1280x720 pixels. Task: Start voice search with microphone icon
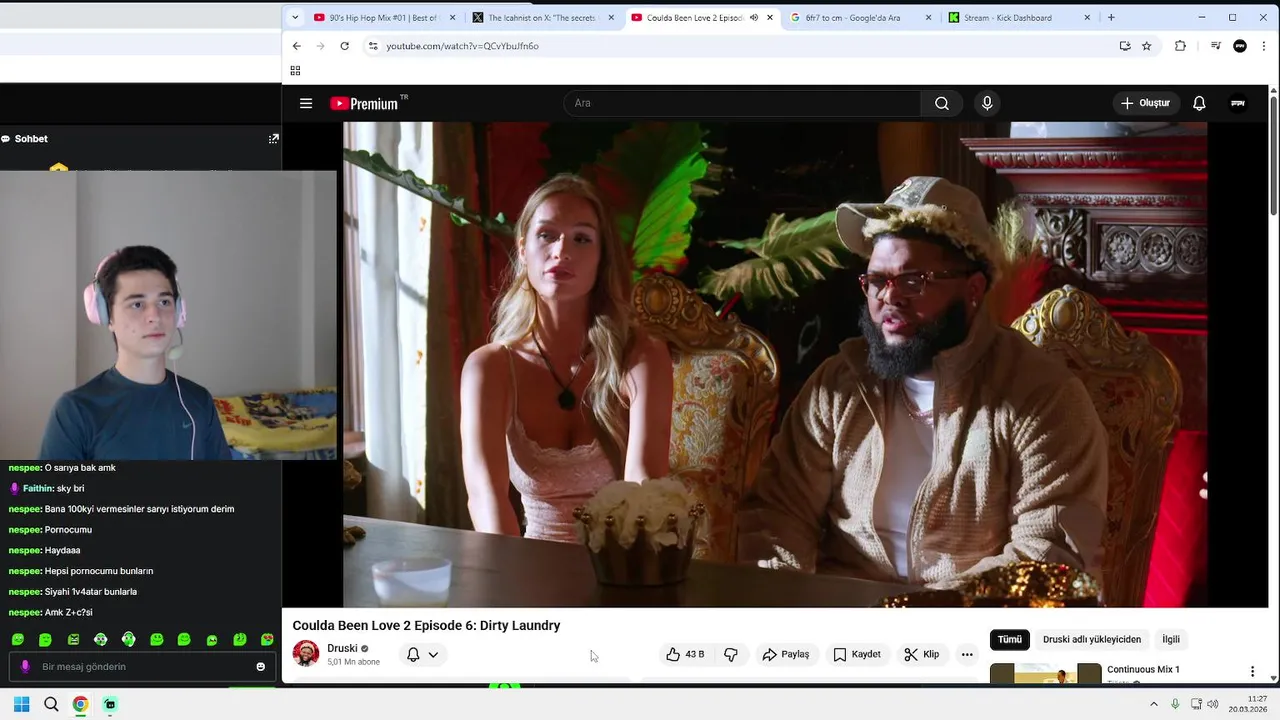pos(987,103)
